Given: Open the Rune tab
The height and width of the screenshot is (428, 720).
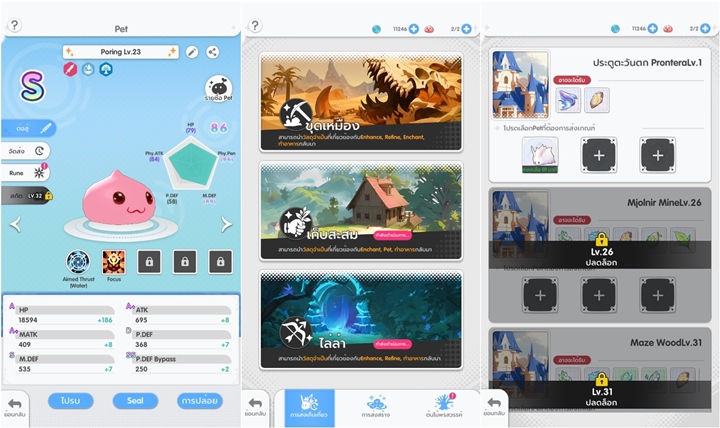Looking at the screenshot, I should tap(26, 173).
